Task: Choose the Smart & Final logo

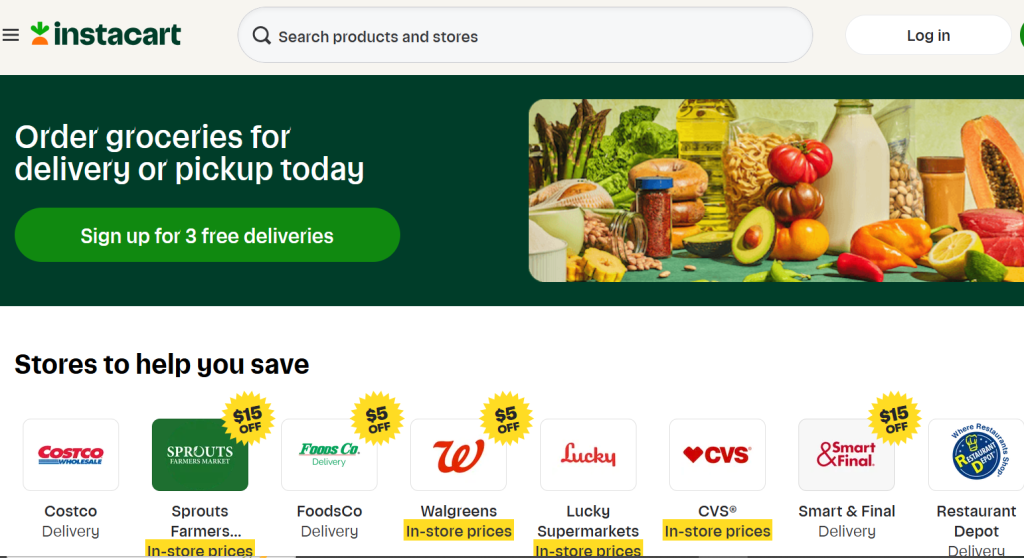Action: (846, 455)
